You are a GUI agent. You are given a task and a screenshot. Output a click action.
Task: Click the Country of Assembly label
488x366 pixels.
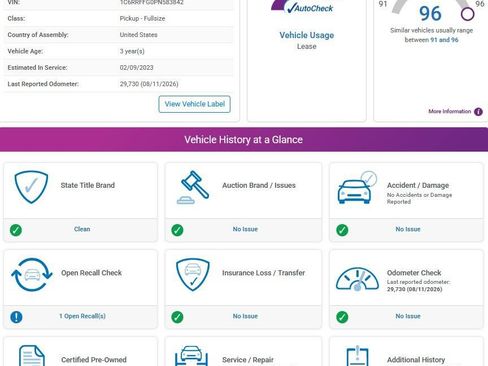[38, 35]
